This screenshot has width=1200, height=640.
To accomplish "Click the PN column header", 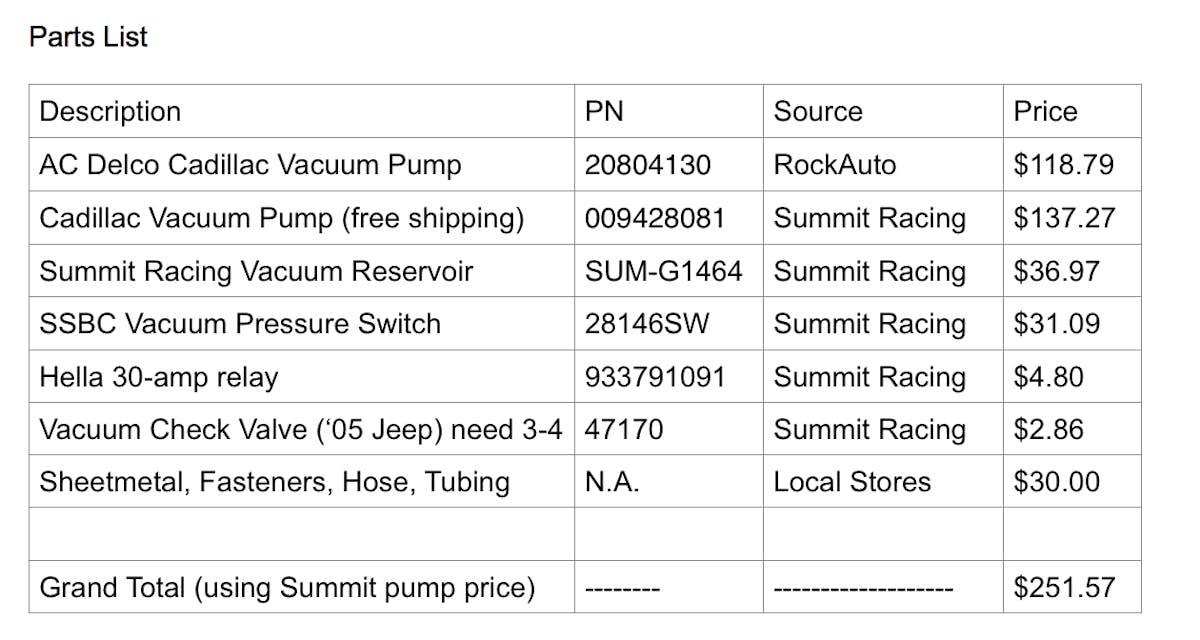I will coord(604,111).
